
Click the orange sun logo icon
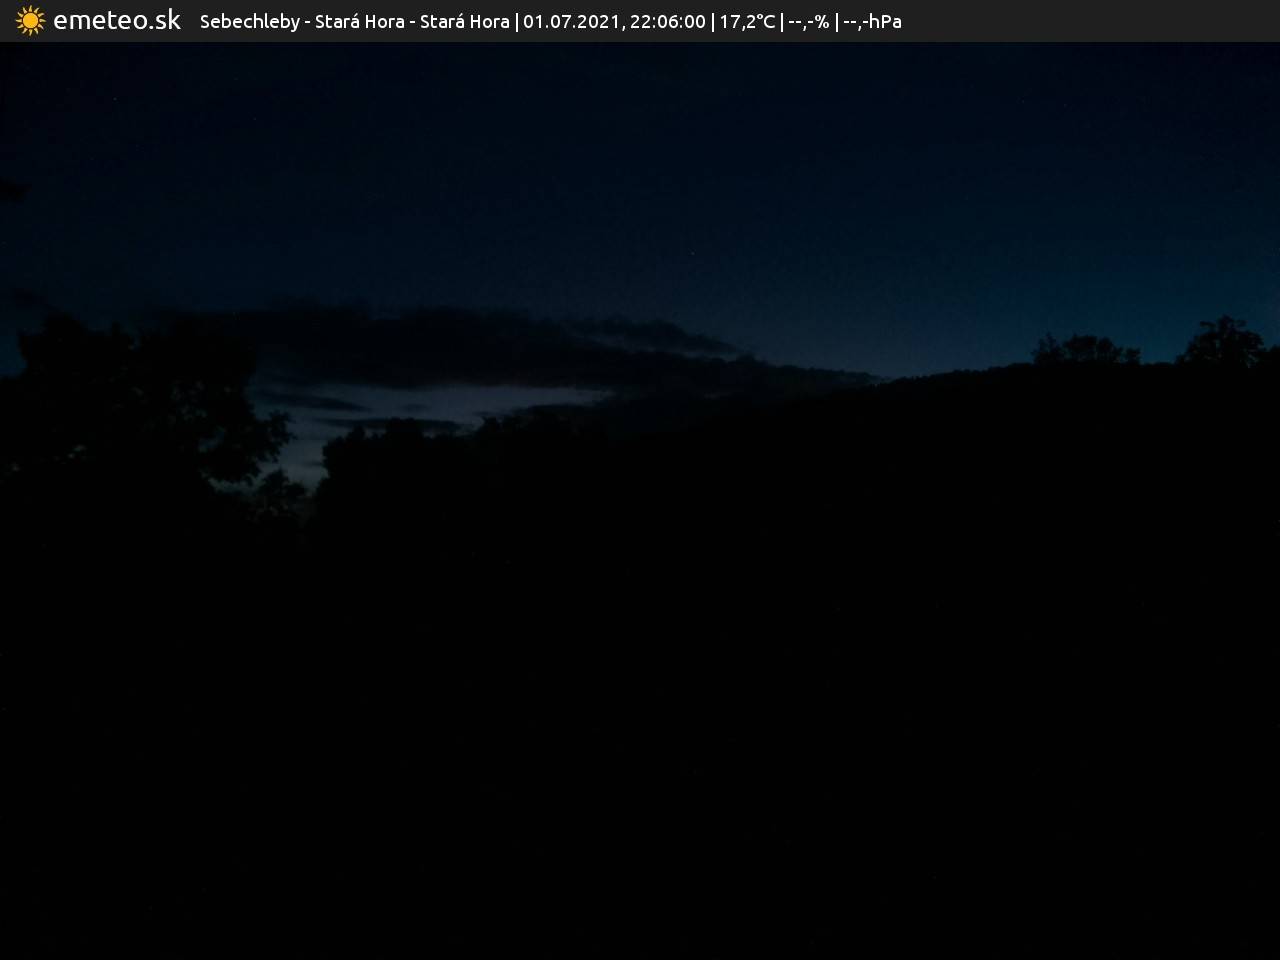click(x=30, y=21)
